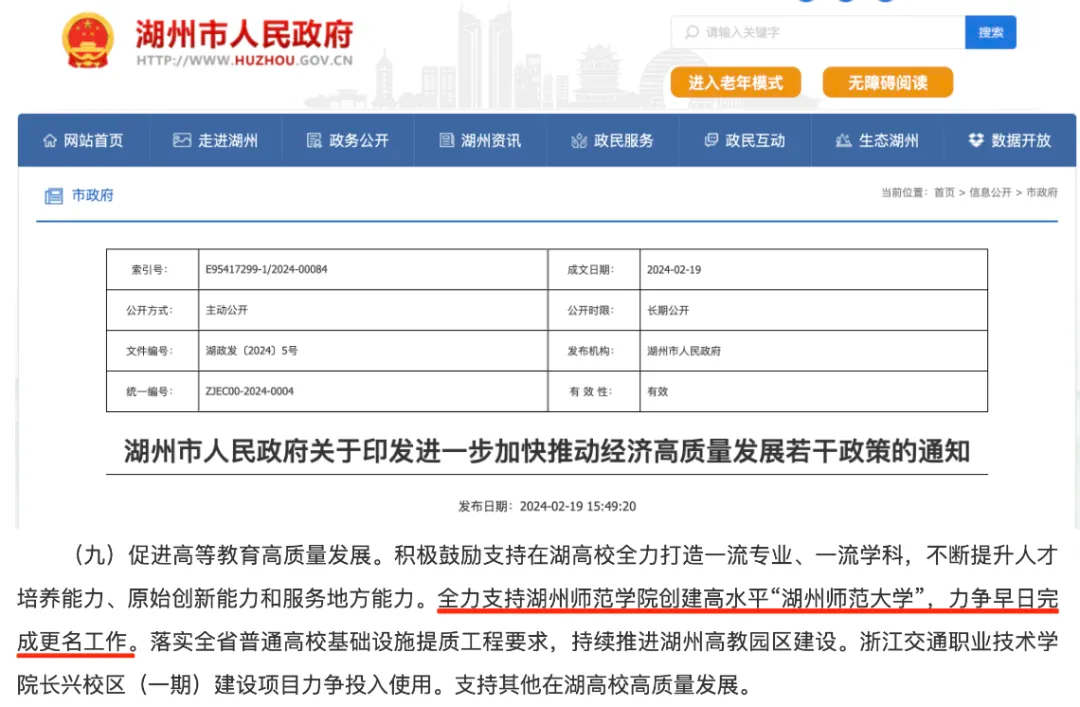Click the blue 搜索 search button

(990, 32)
